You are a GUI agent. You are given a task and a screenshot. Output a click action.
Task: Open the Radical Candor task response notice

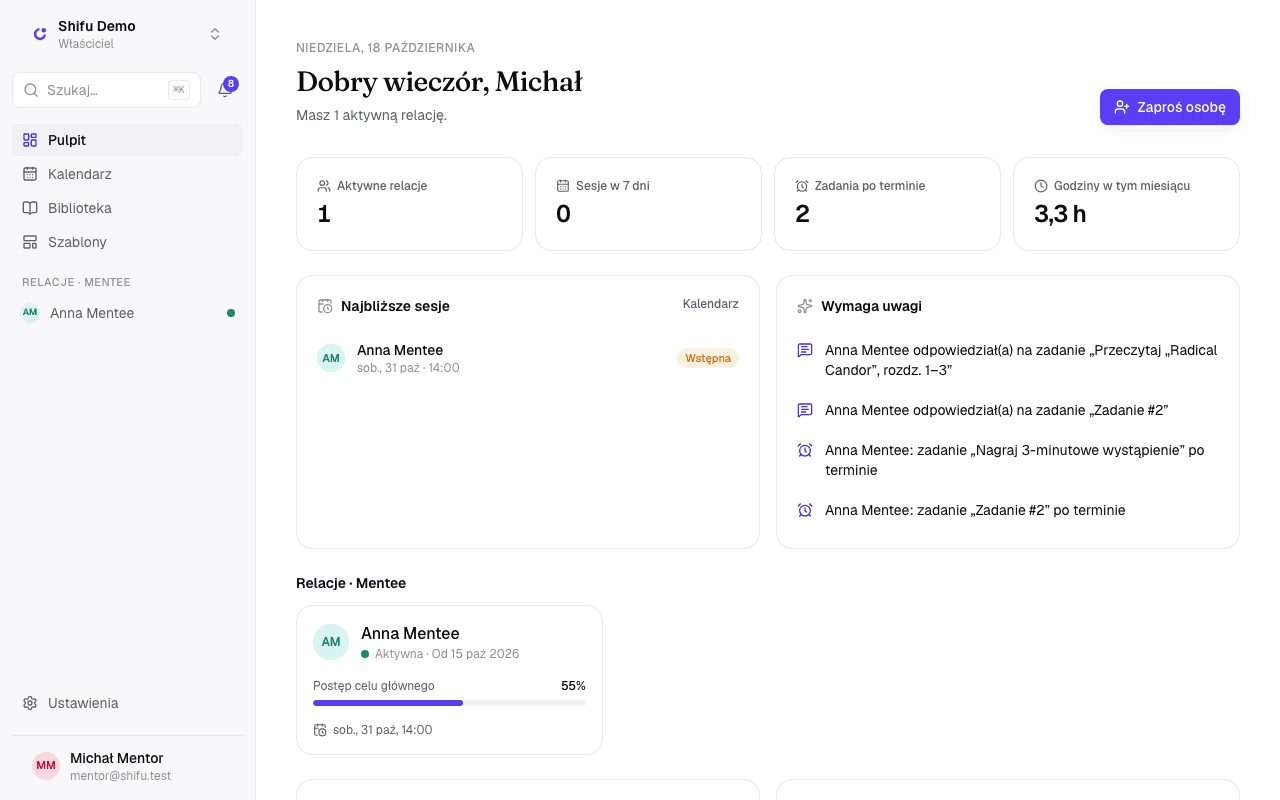(x=1008, y=360)
